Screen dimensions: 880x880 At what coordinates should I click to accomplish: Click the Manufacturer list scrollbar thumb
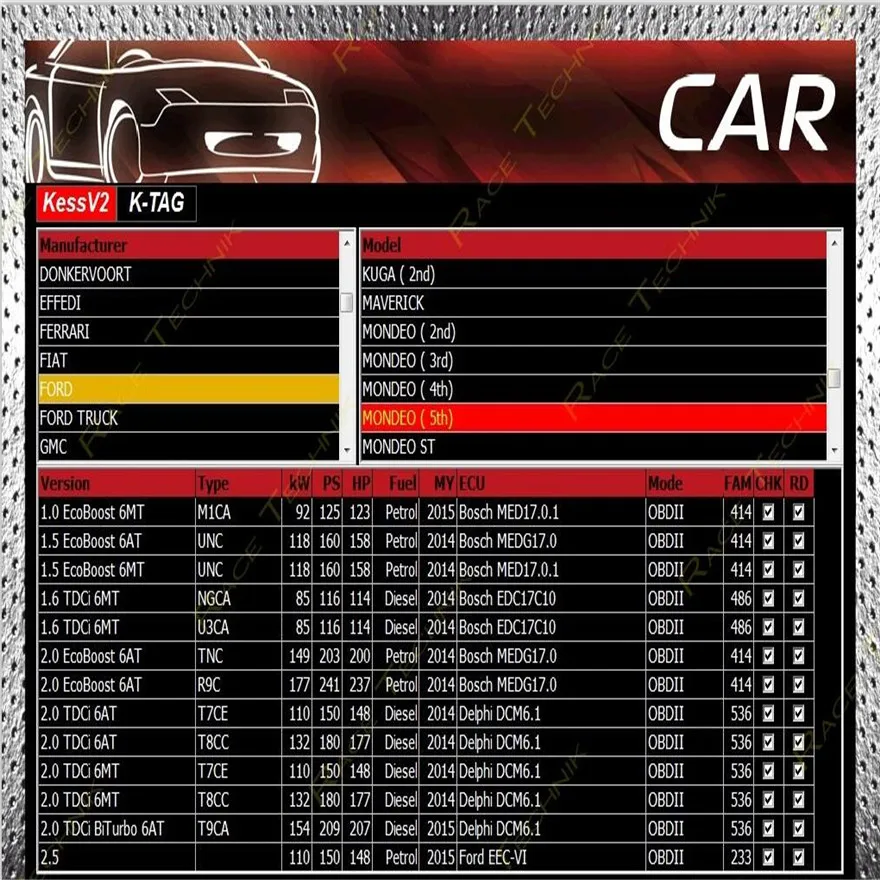(x=347, y=302)
